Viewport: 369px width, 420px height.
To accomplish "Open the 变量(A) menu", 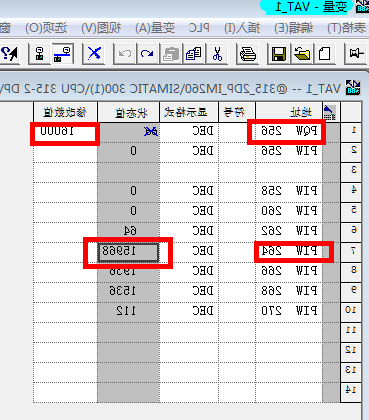I will tap(155, 28).
